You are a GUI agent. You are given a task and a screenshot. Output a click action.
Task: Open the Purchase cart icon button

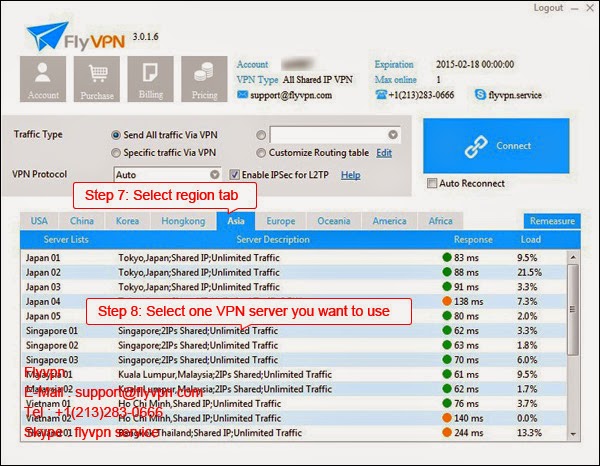97,79
